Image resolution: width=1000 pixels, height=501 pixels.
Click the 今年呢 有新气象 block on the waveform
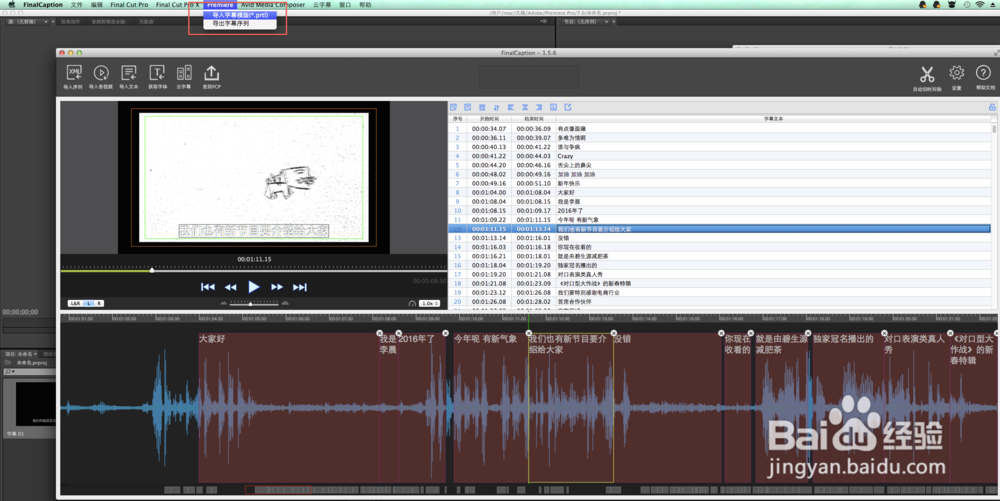[x=490, y=408]
